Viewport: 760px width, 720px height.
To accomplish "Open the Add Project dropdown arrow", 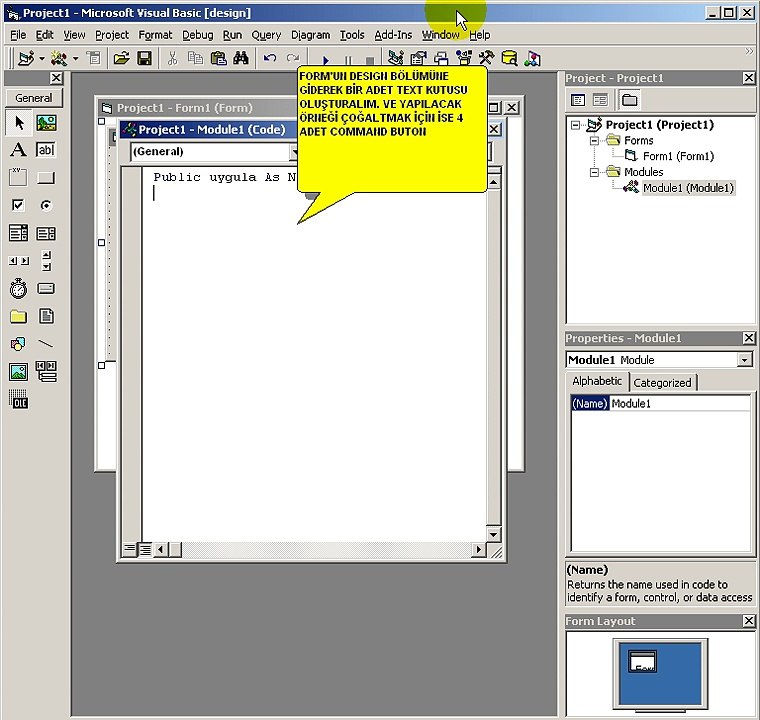I will pos(42,59).
